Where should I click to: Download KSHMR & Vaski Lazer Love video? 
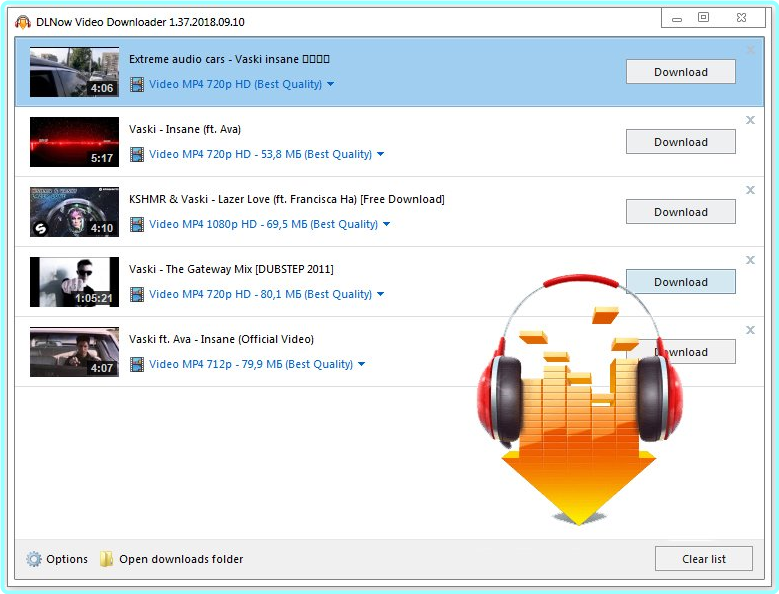(x=680, y=212)
